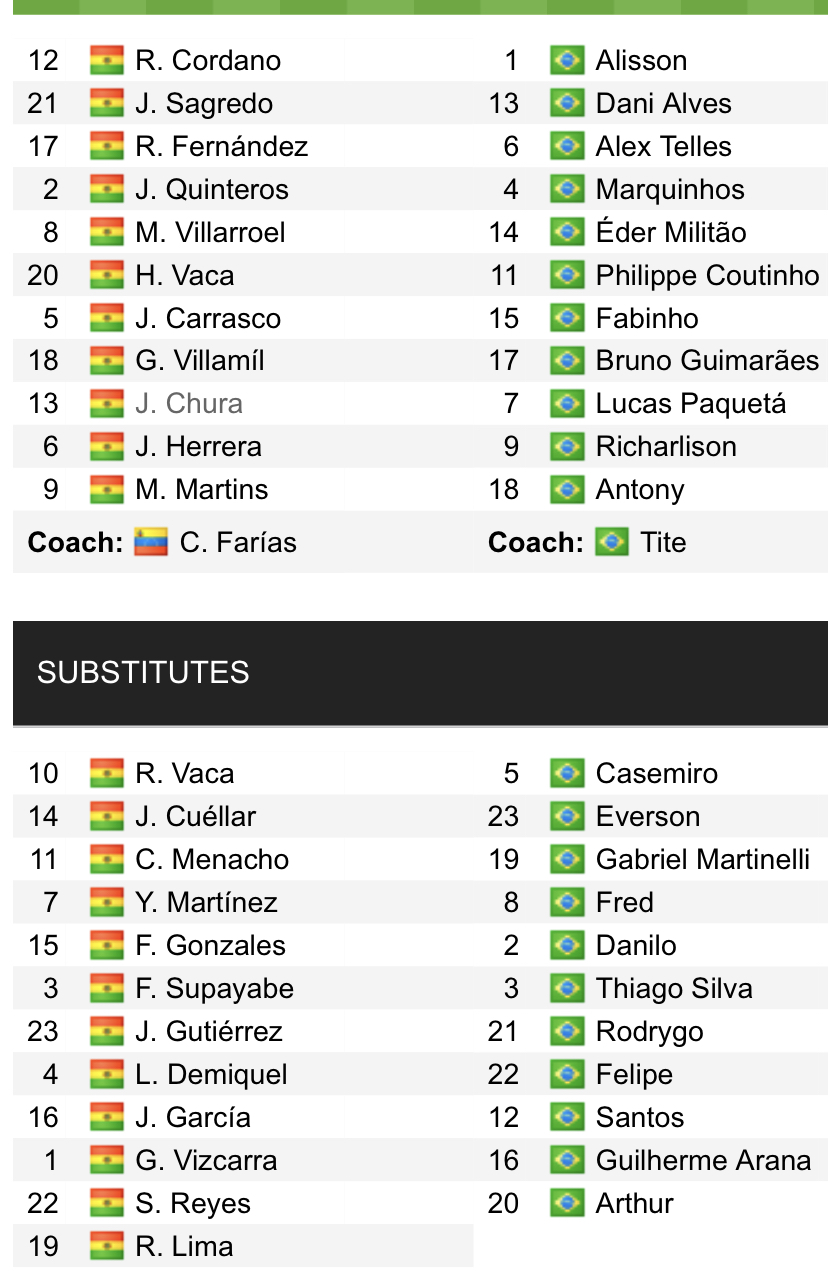Screen dimensions: 828x1279
Task: Select player J. Chura in the lineup
Action: [189, 403]
